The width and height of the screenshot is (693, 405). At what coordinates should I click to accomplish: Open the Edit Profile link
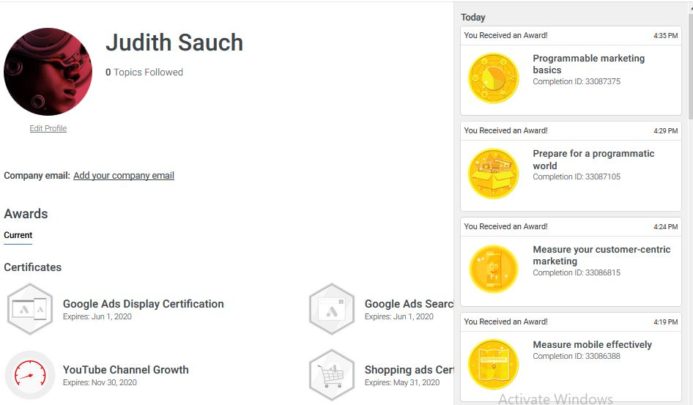click(x=48, y=128)
